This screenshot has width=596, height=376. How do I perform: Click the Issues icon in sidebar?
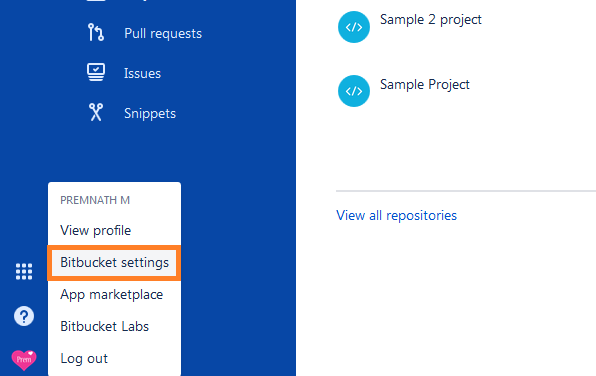[x=96, y=72]
